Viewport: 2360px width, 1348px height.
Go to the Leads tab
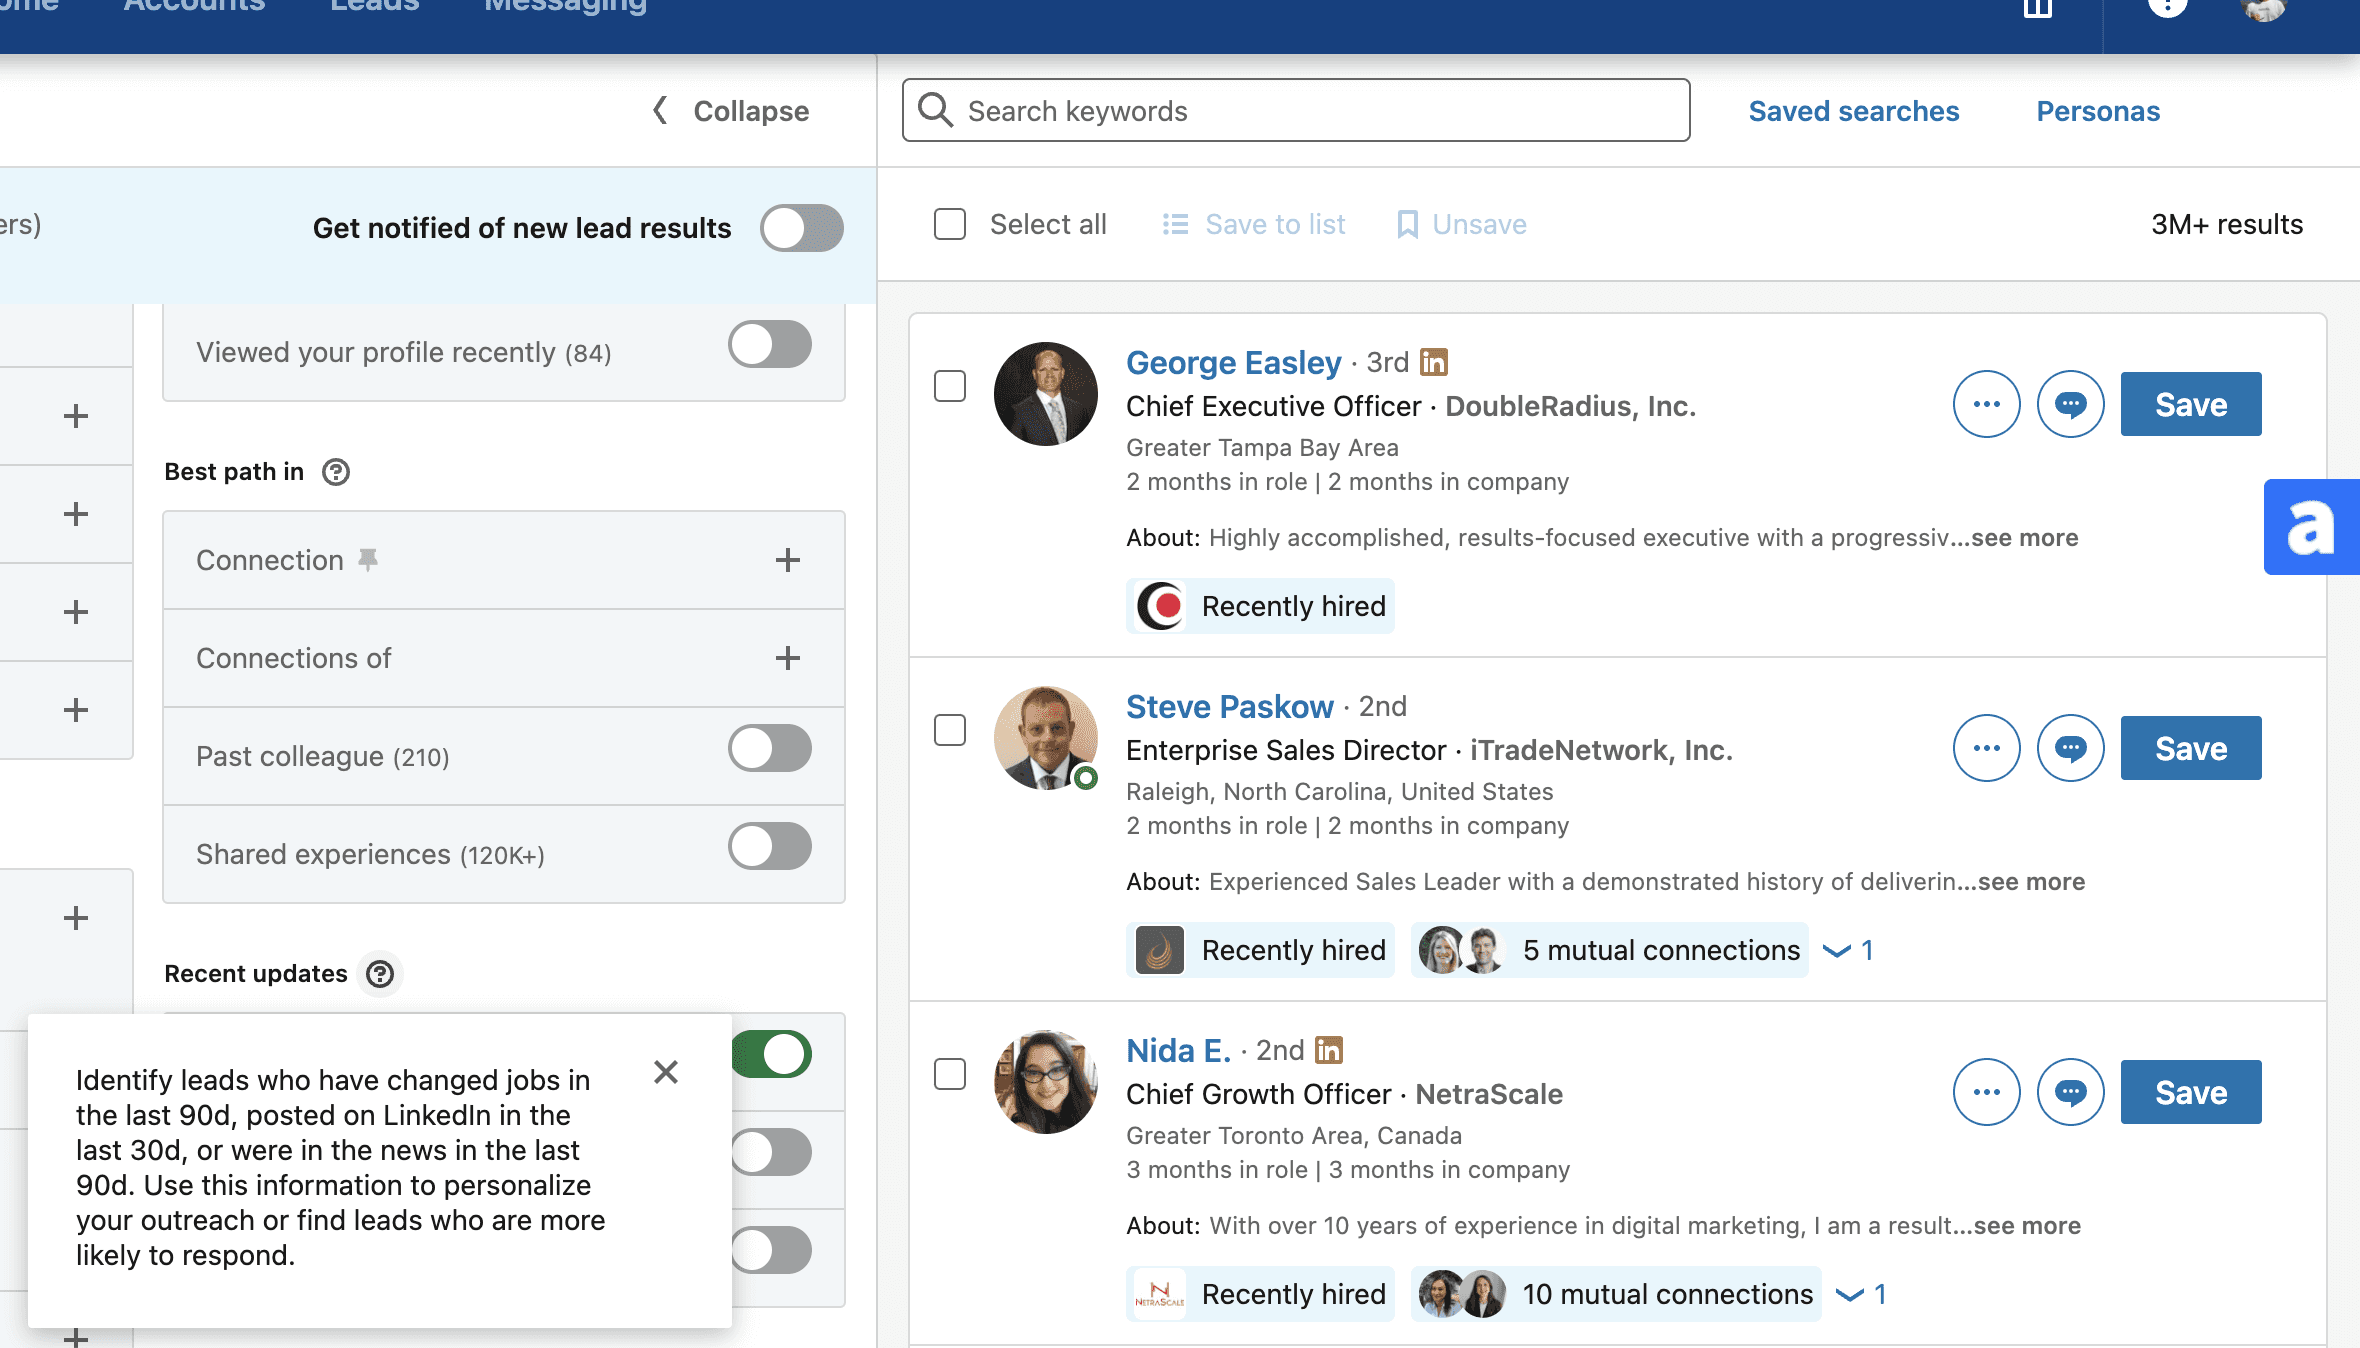point(375,6)
